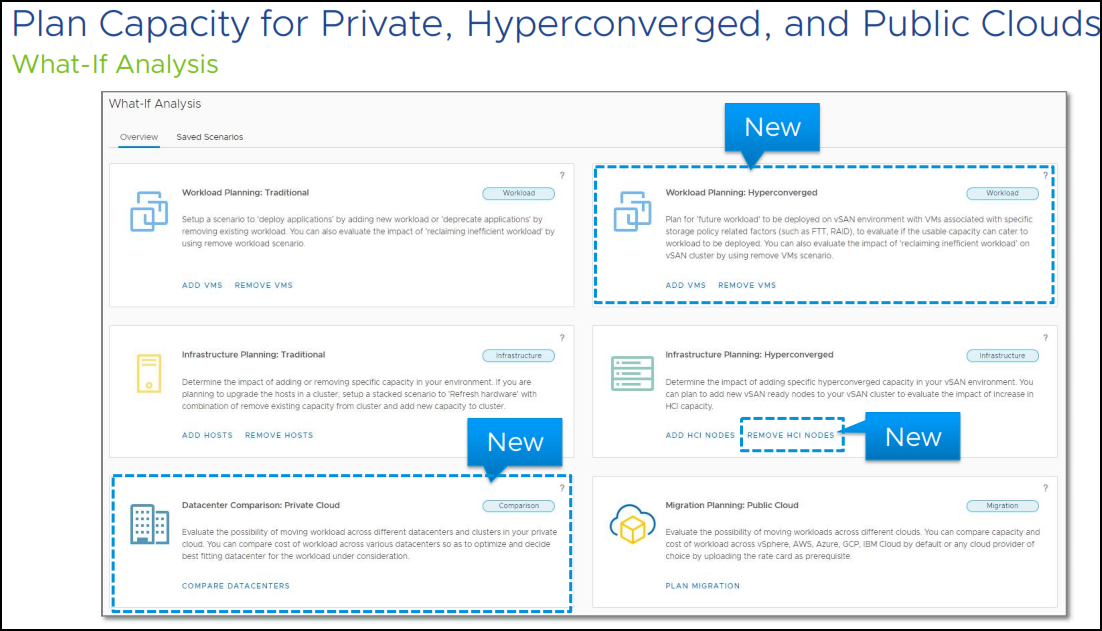The height and width of the screenshot is (631, 1102).
Task: Click the 'What-If Analysis' panel heading
Action: tap(155, 104)
